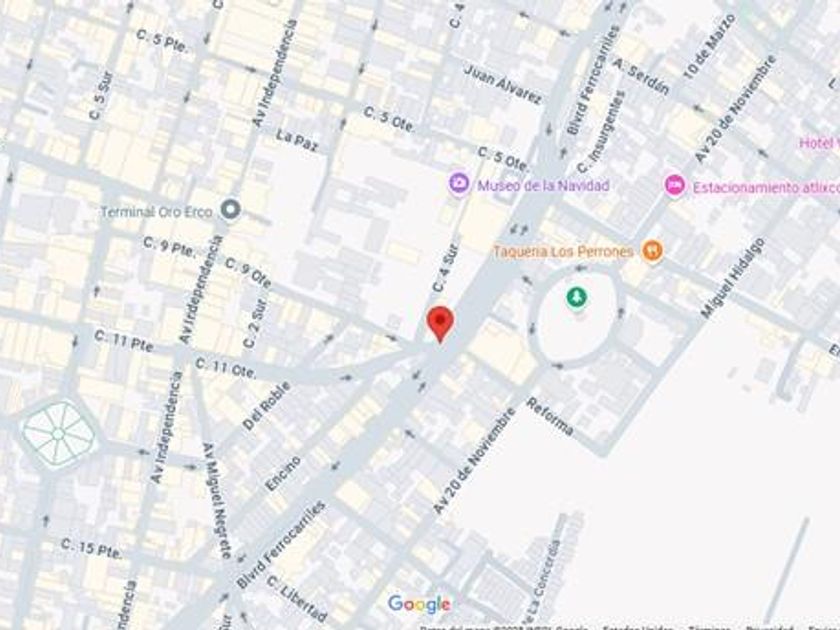Screen dimensions: 840x630
Task: Select the Taquería Los Perrones label
Action: tap(563, 251)
